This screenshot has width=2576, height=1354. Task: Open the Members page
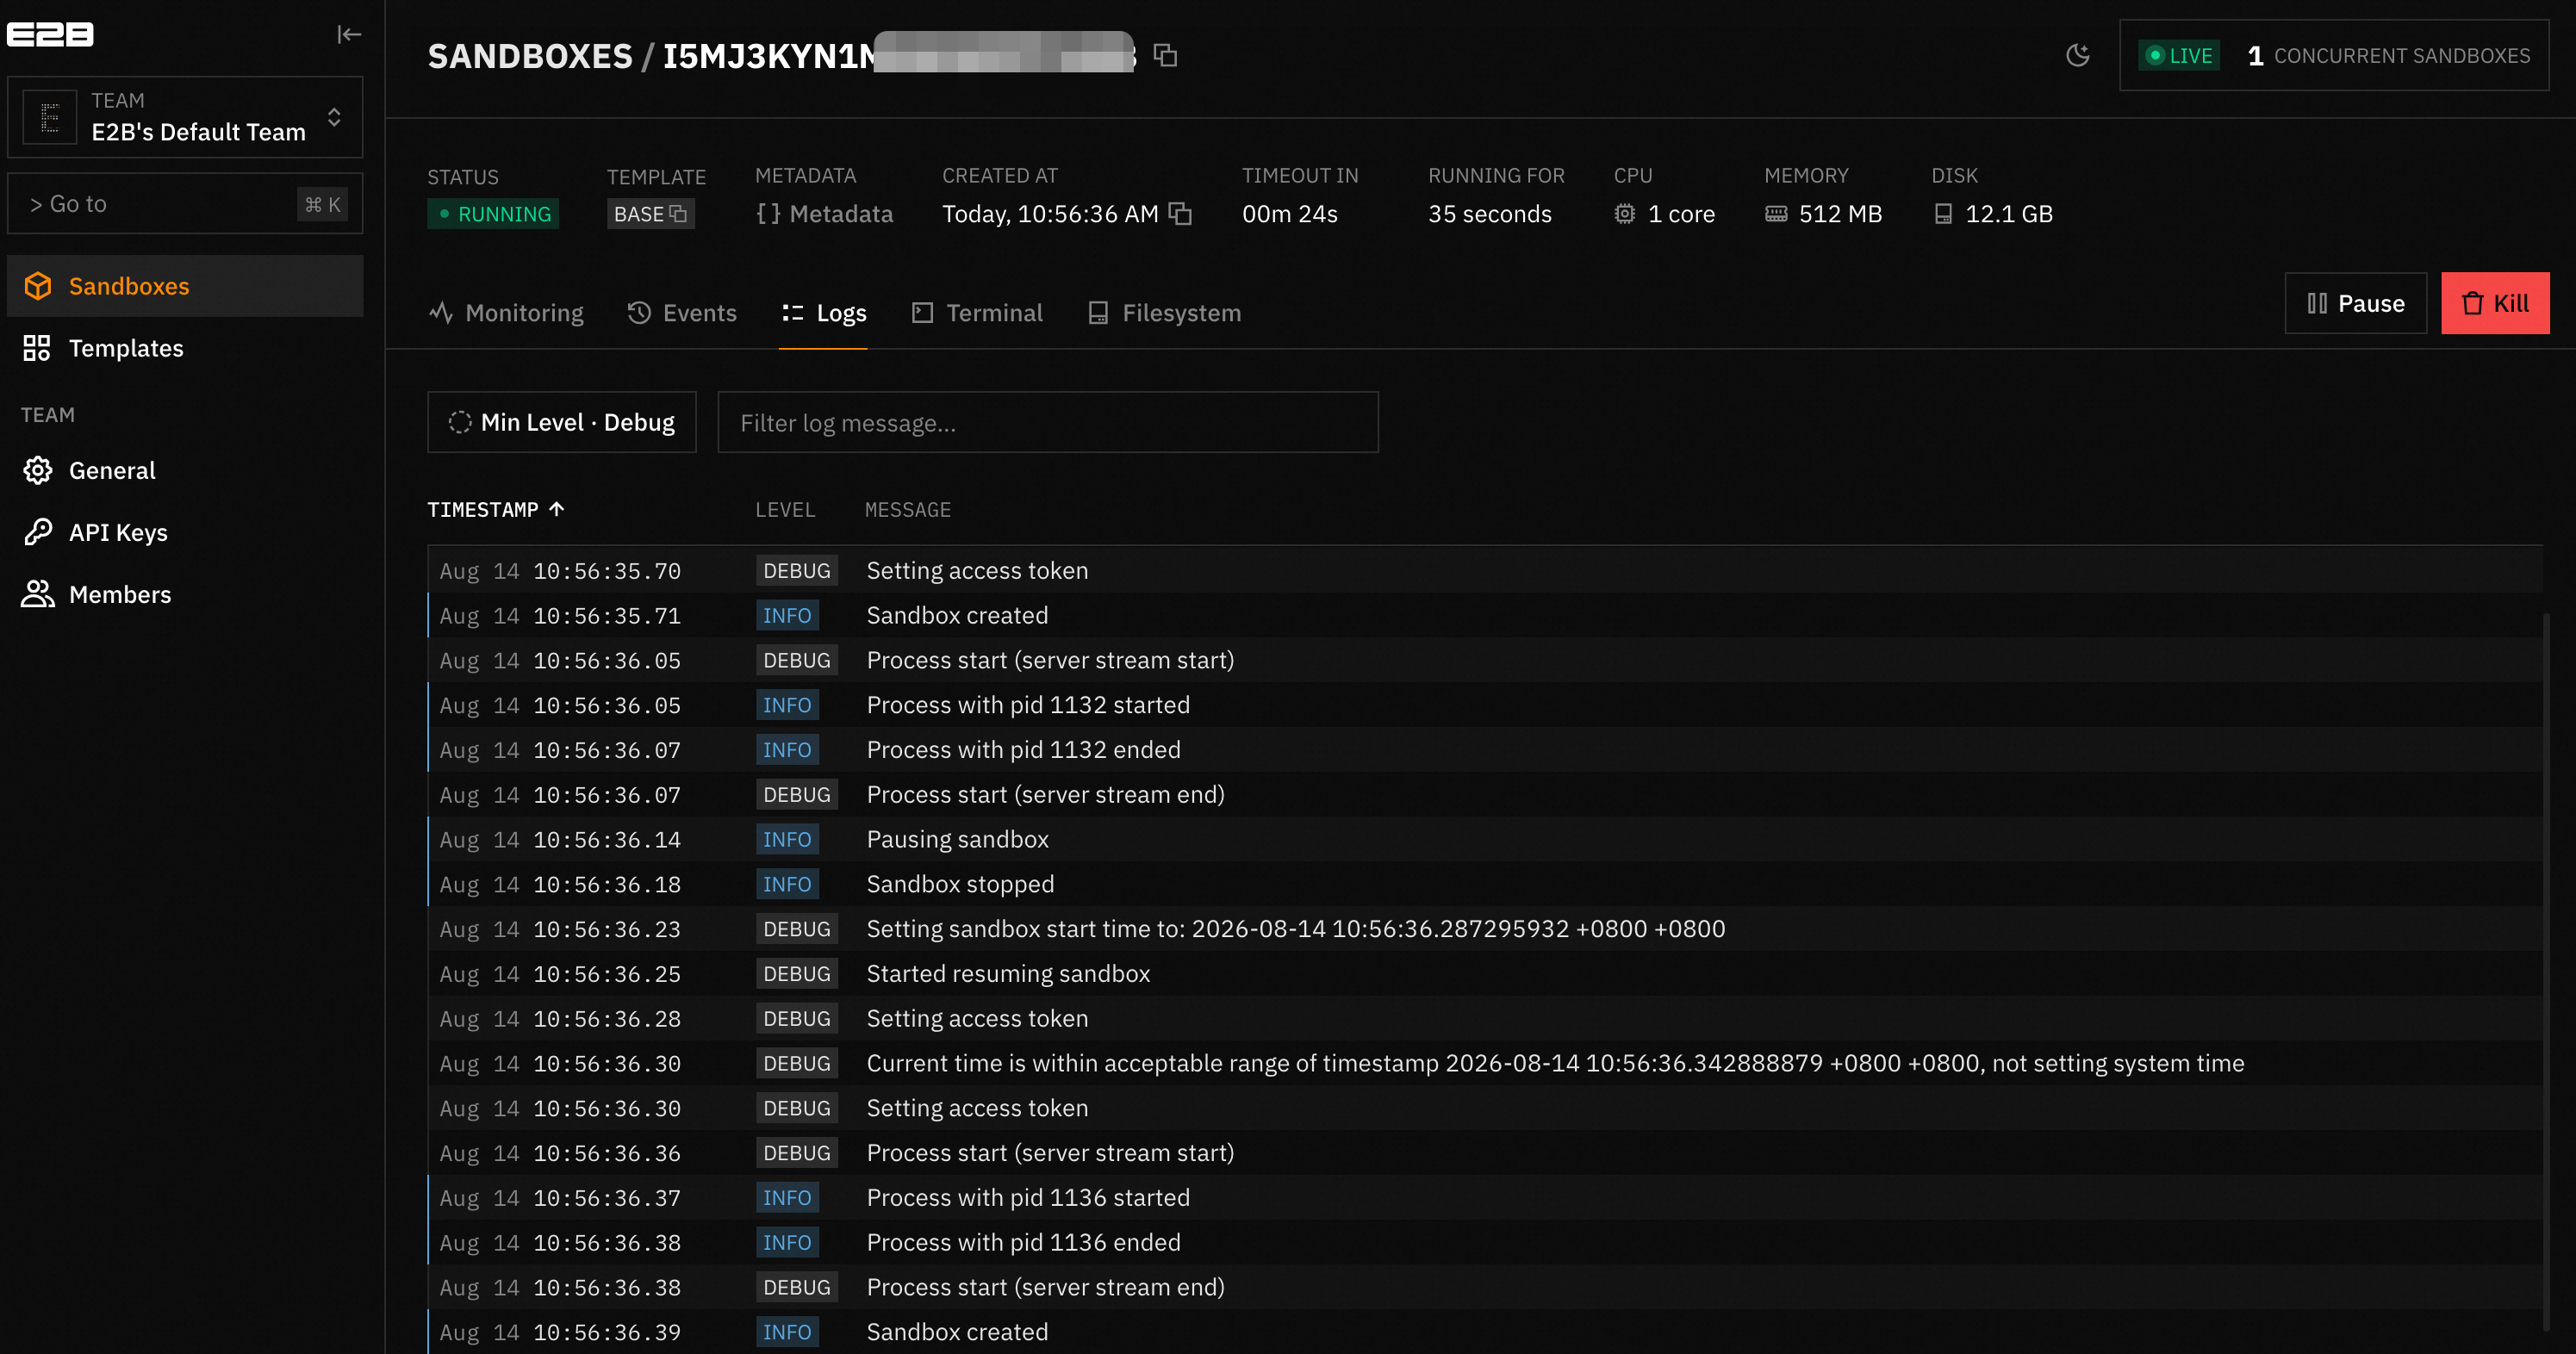(x=185, y=594)
